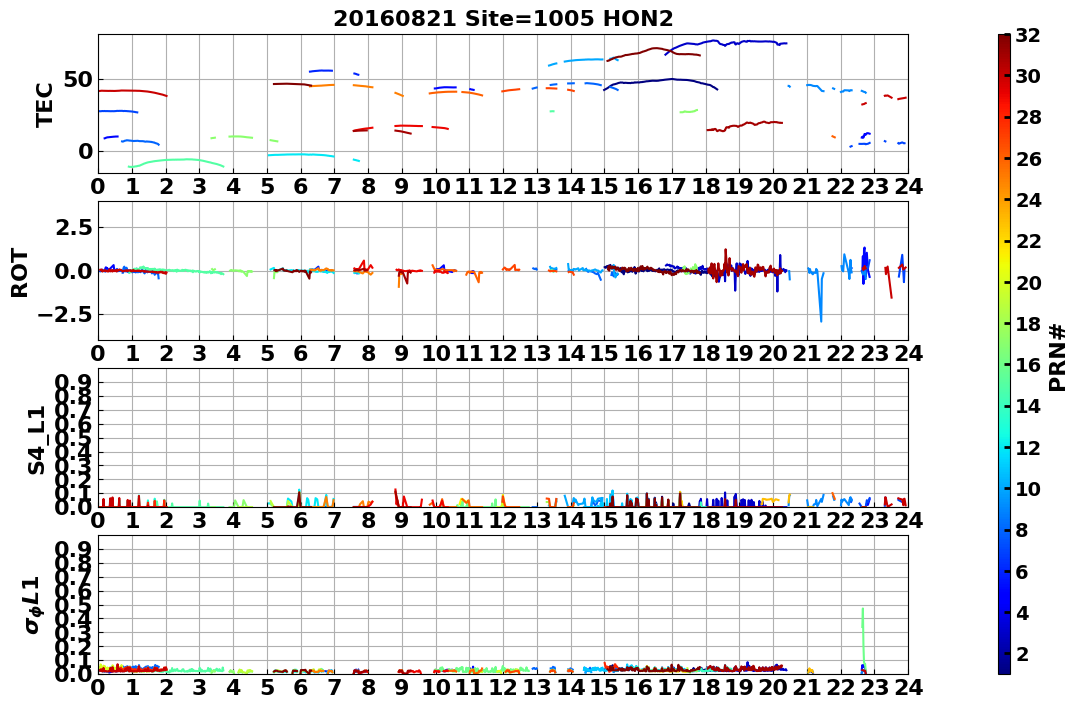This screenshot has width=1077, height=709.
Task: Click the colorbar tick label 22
Action: pos(1028,241)
